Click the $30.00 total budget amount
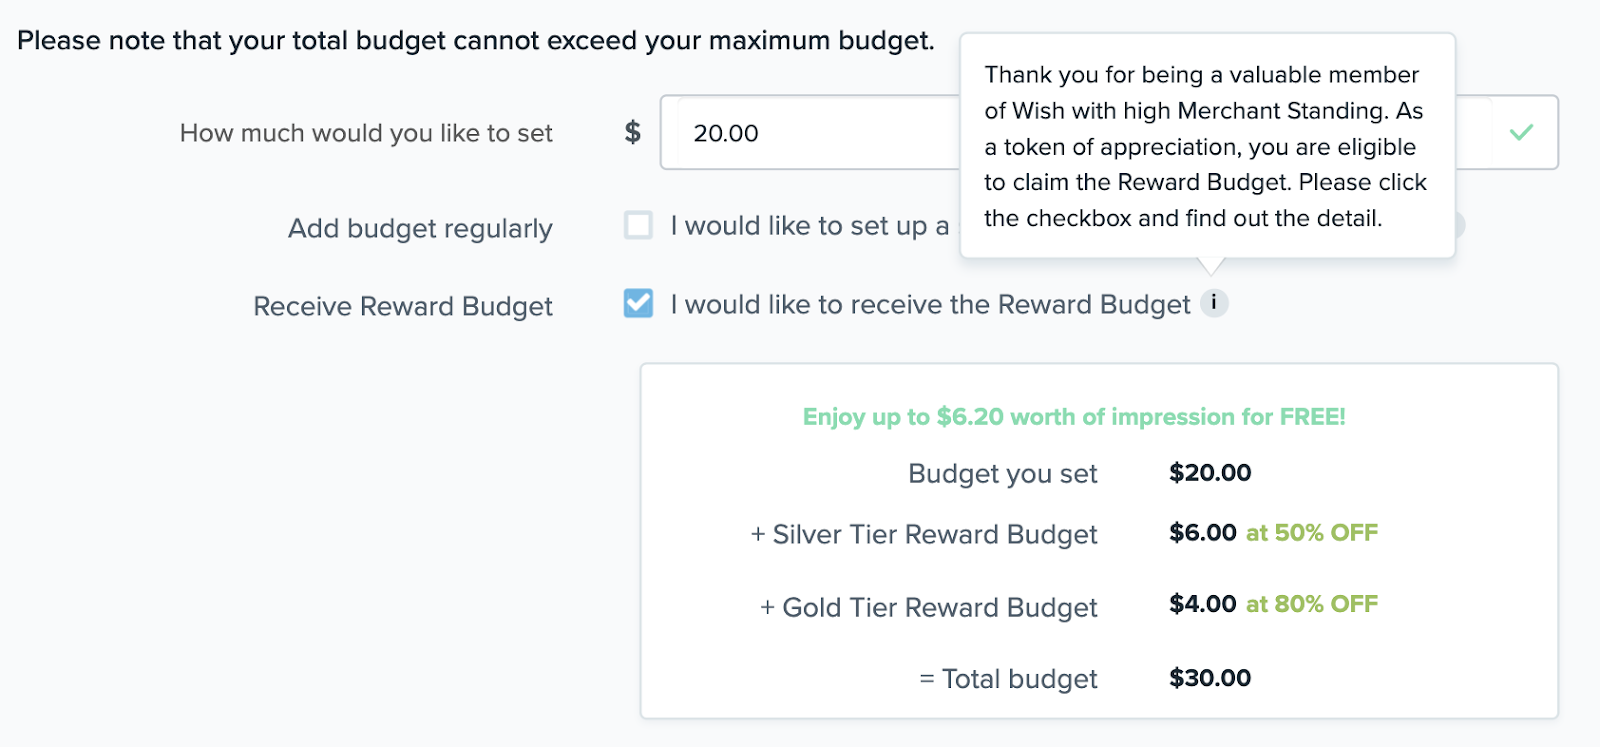1600x747 pixels. (1210, 678)
